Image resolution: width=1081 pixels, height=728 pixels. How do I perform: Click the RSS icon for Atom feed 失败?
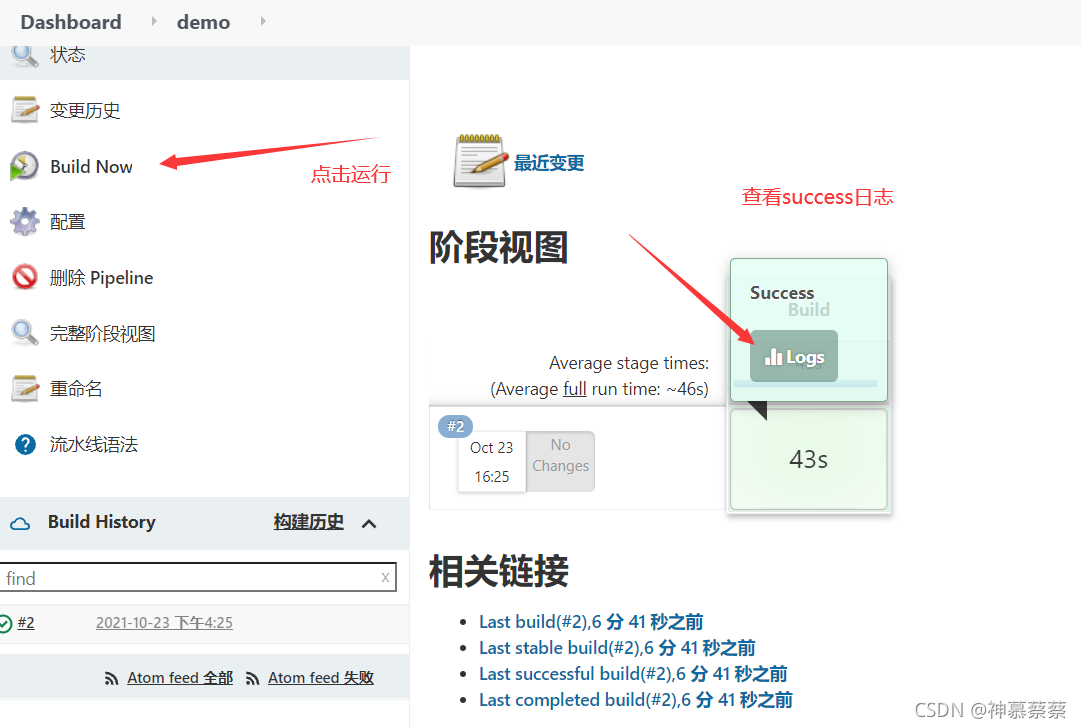point(252,678)
